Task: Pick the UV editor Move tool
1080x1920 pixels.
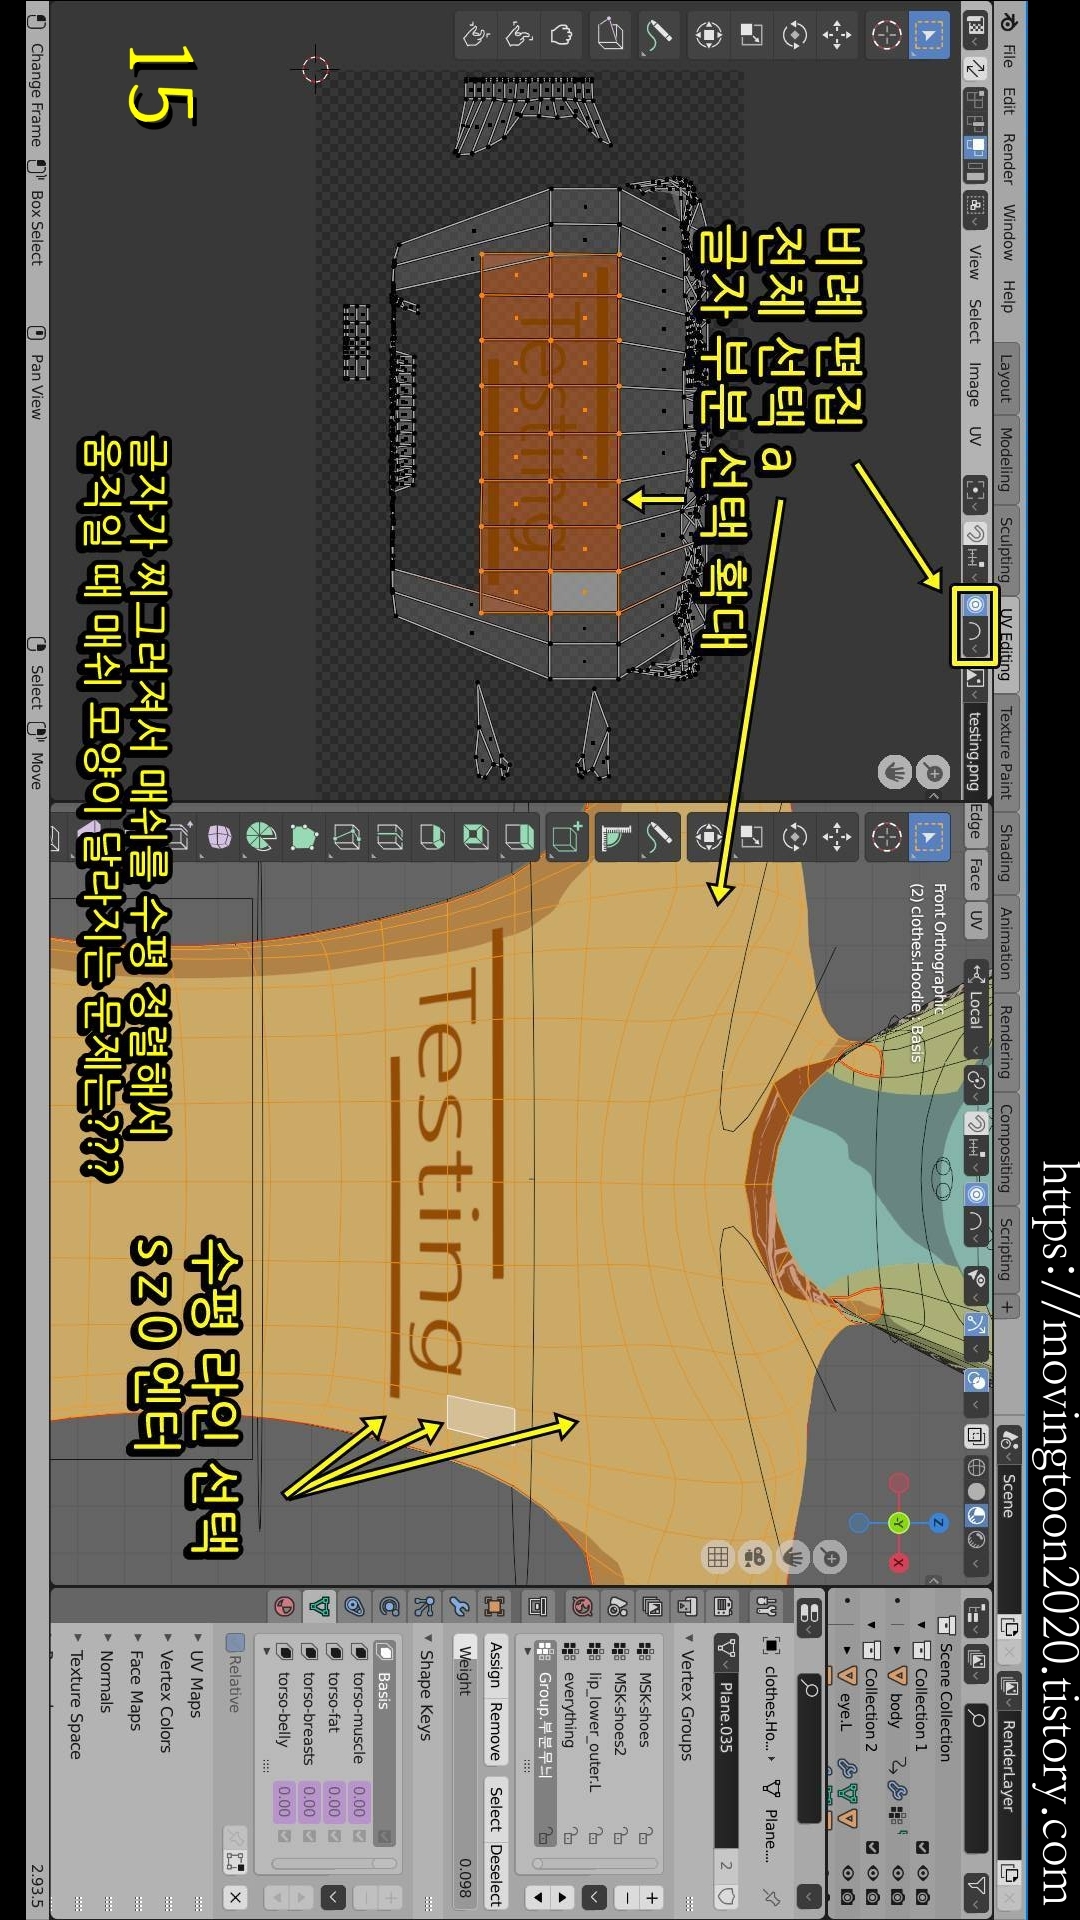Action: (x=837, y=36)
